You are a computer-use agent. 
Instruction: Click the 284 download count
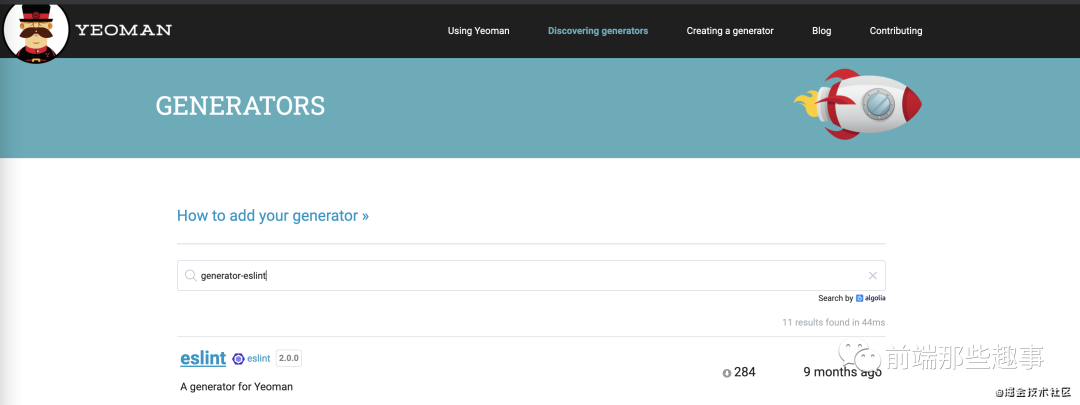tap(745, 372)
